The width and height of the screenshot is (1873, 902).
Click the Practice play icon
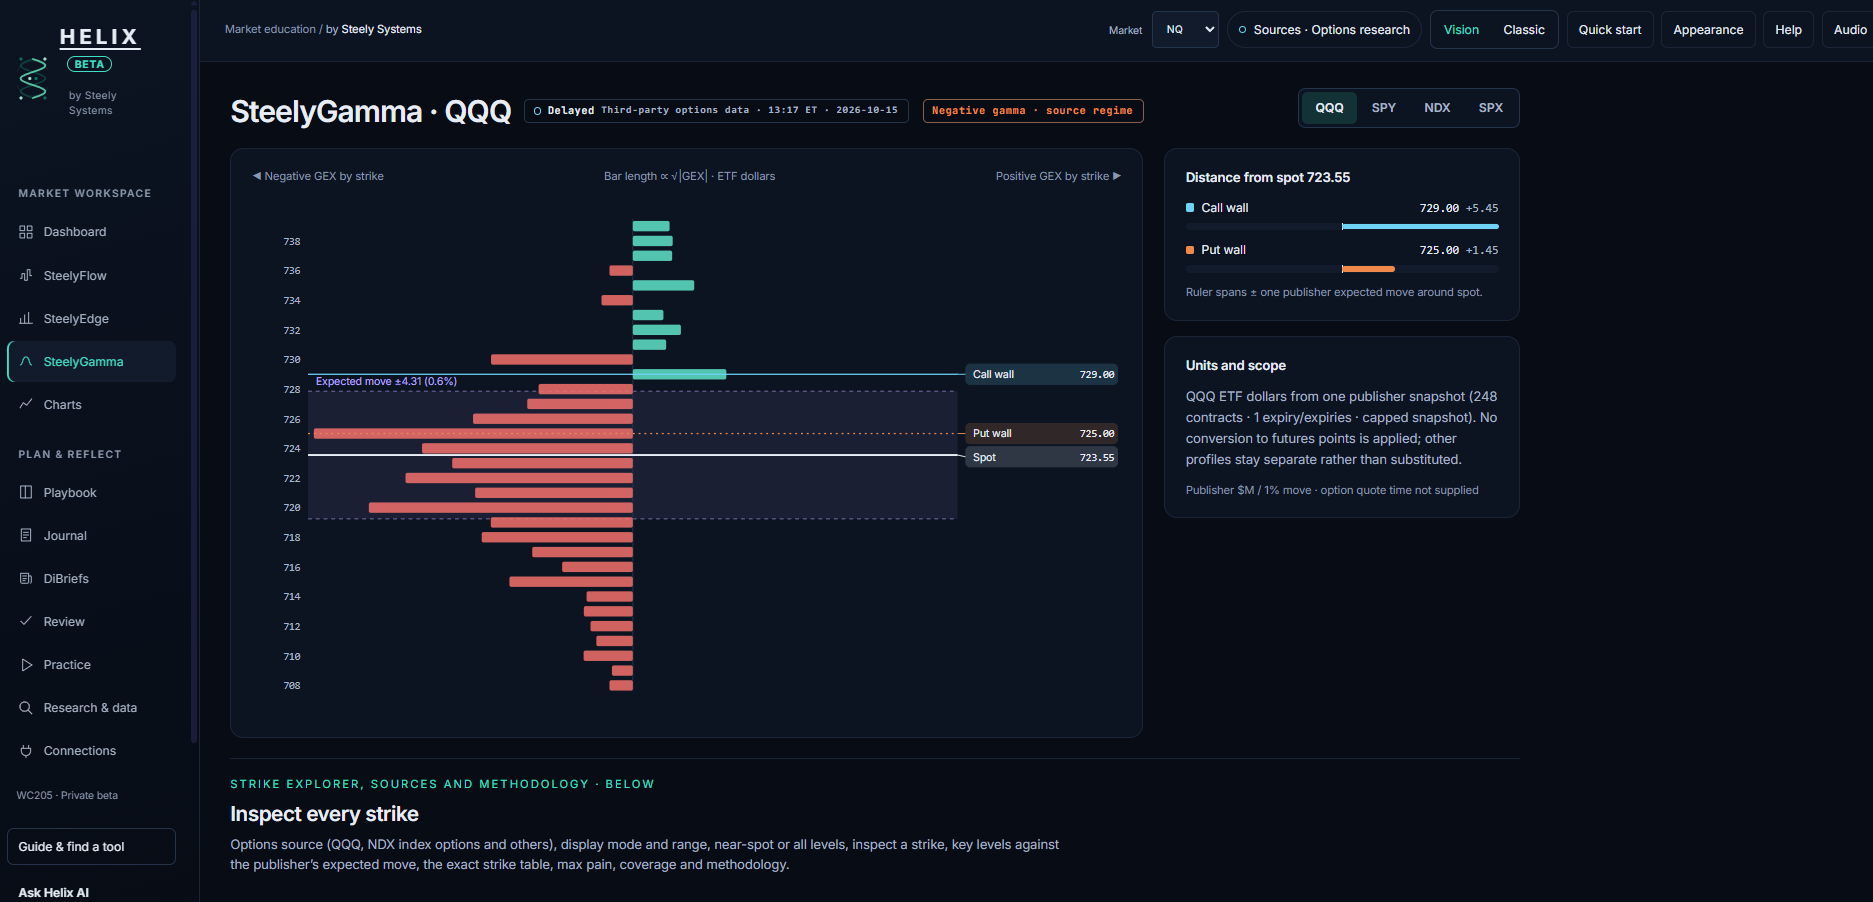coord(26,664)
